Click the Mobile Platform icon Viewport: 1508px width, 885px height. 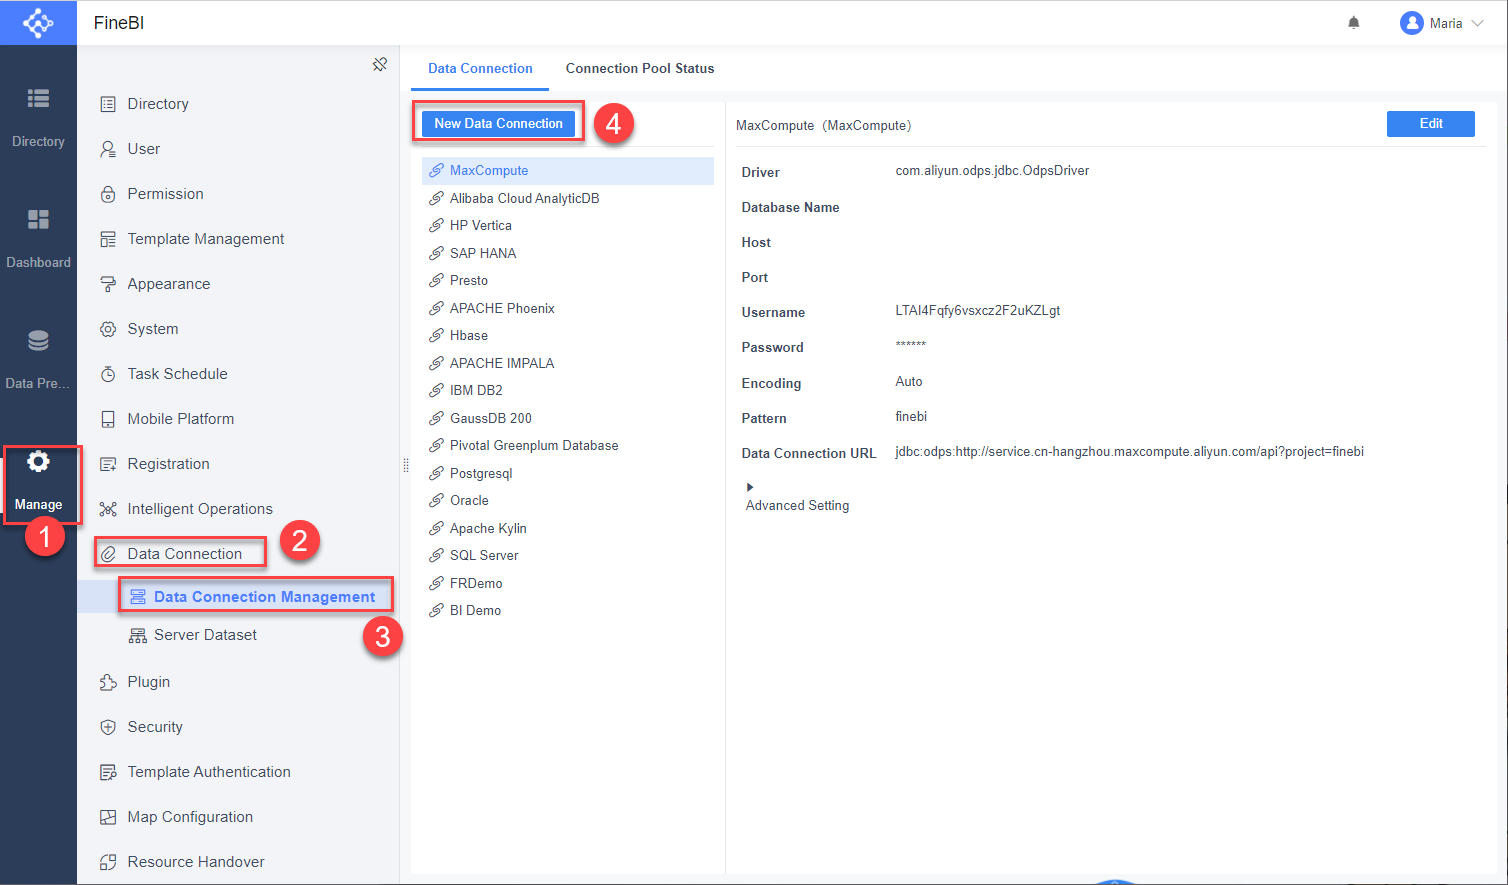click(x=108, y=419)
